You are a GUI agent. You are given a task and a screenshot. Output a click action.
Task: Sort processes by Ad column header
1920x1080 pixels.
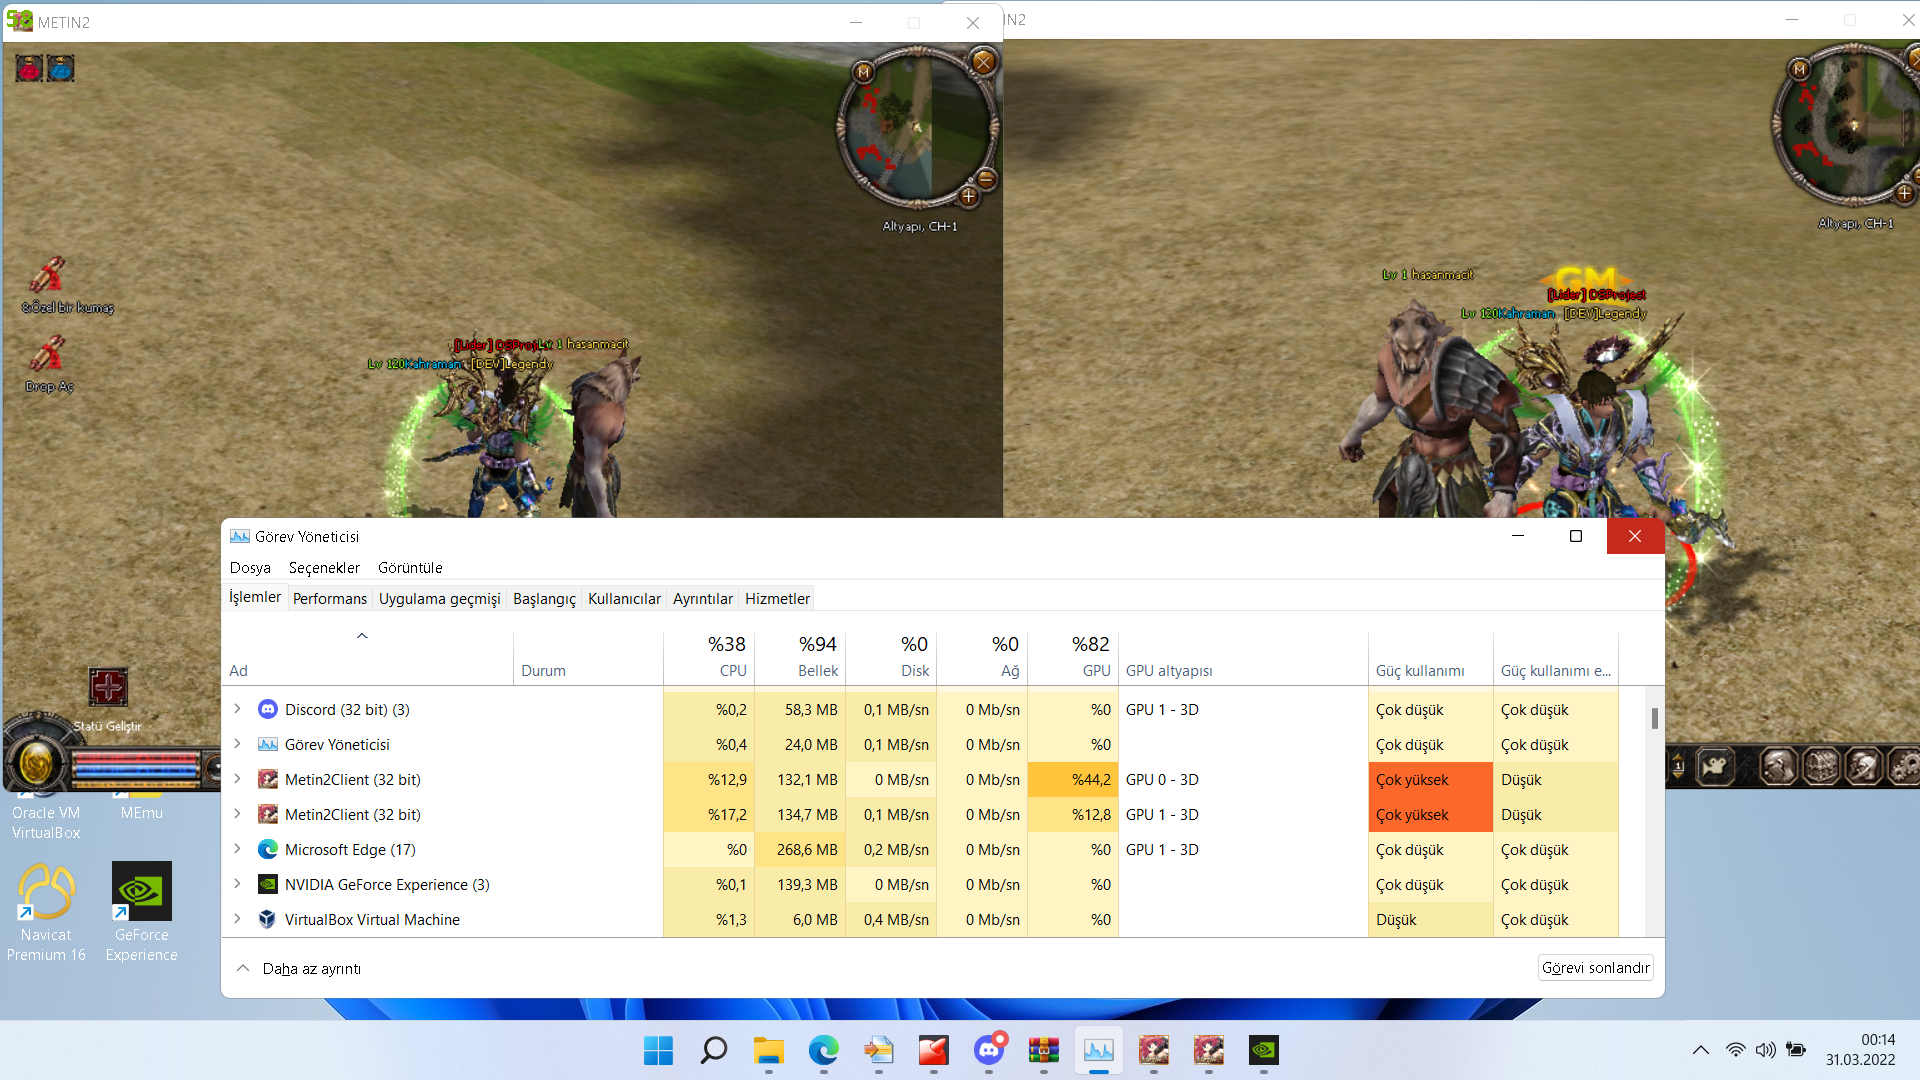click(367, 656)
